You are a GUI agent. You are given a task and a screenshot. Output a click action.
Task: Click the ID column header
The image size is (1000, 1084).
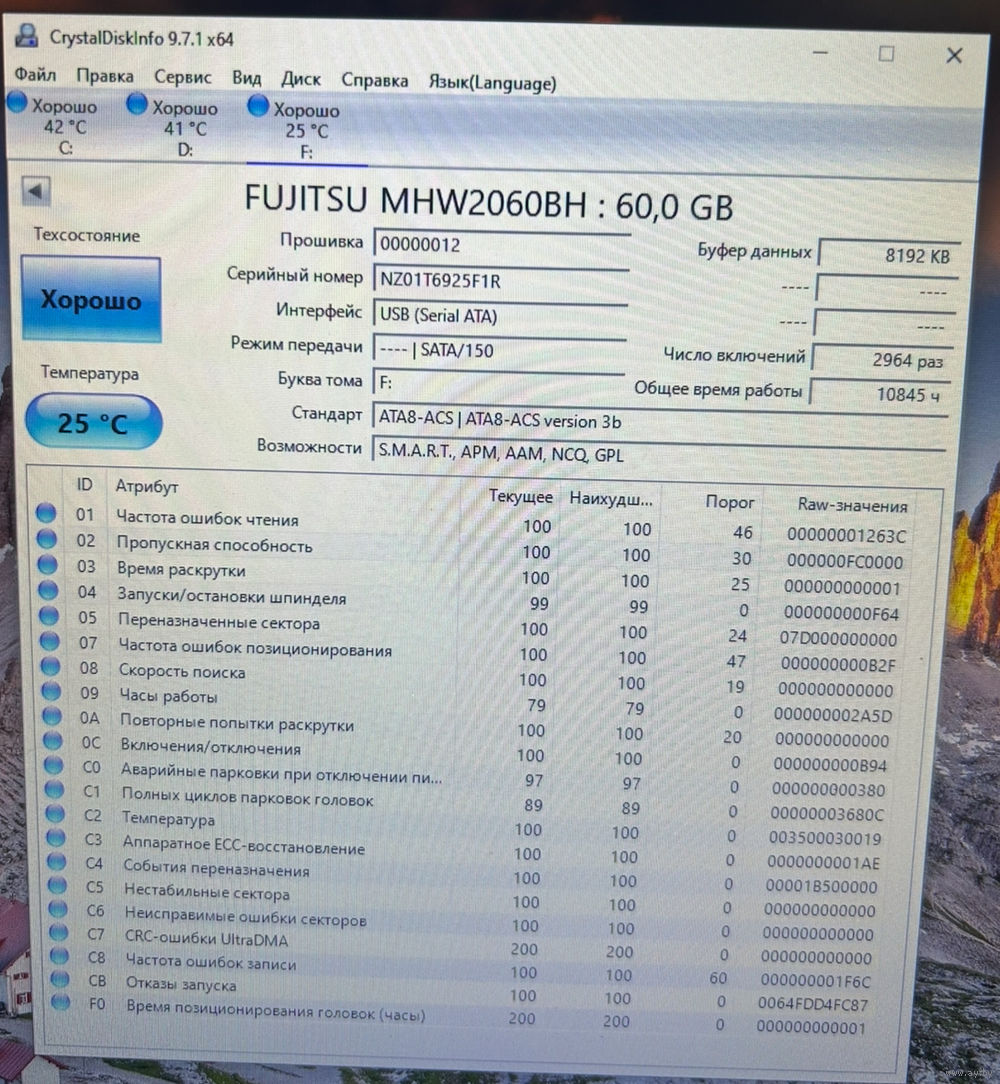click(x=84, y=485)
